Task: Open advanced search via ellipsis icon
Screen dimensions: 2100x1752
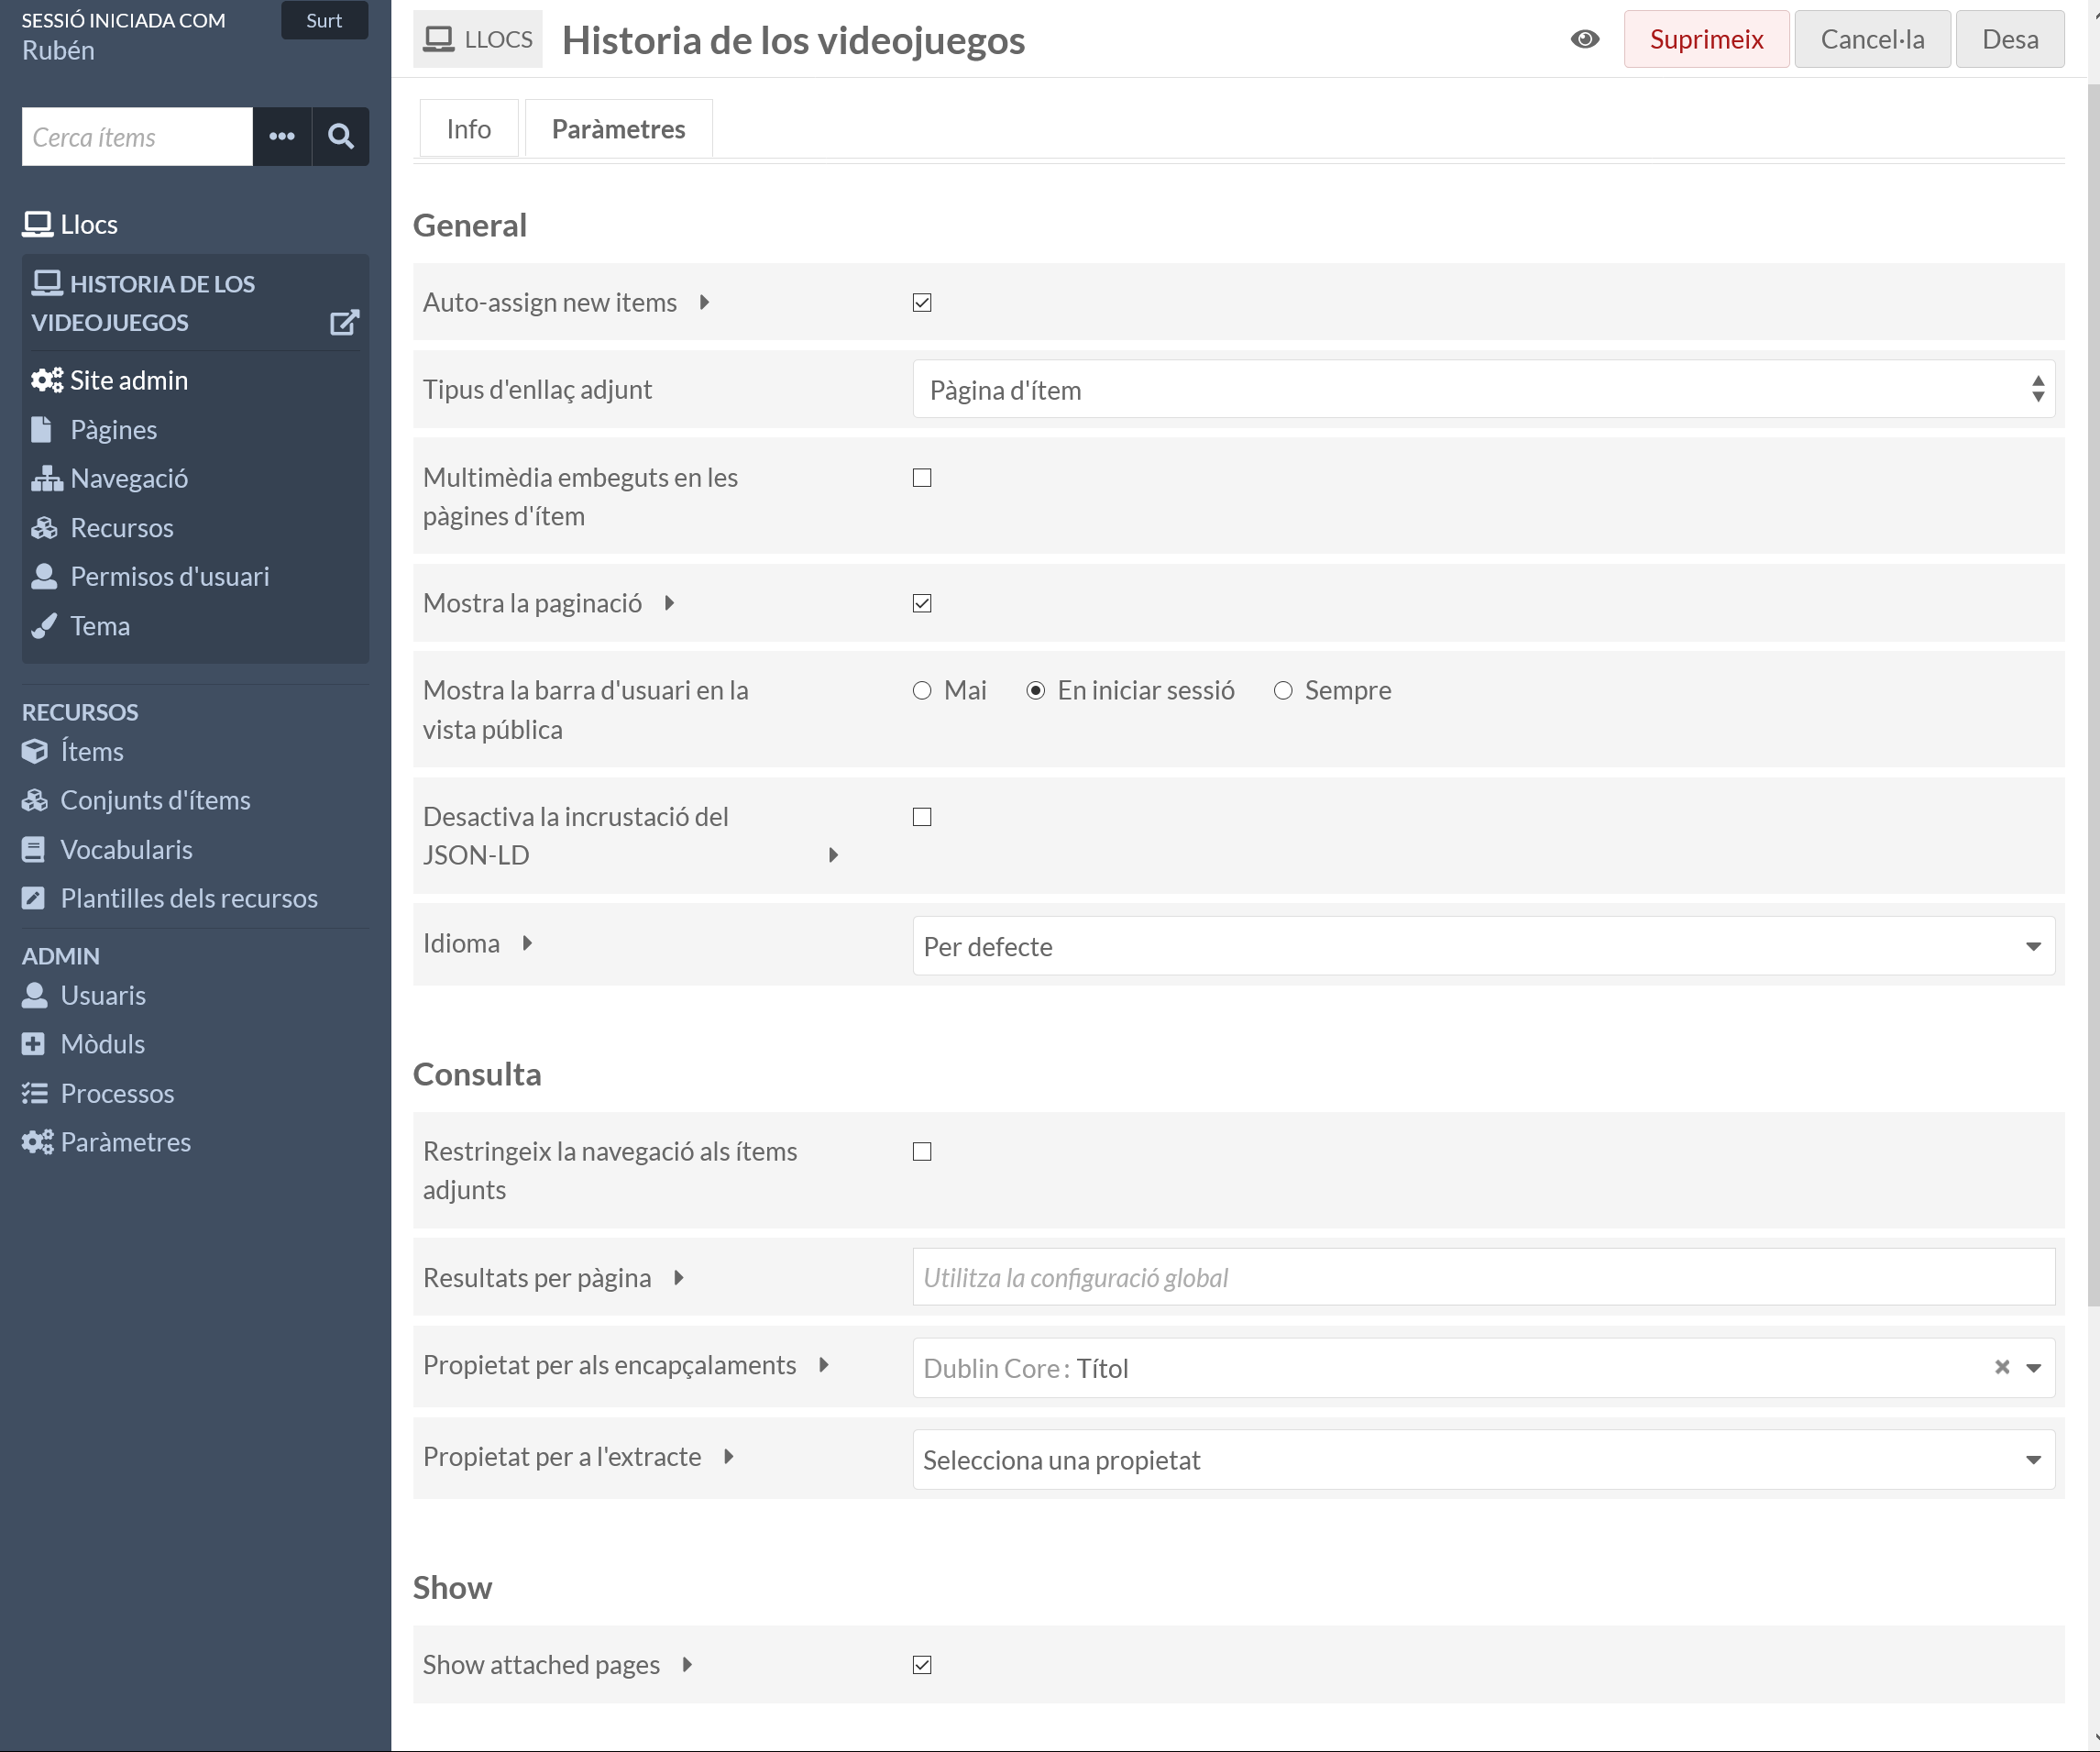Action: click(282, 136)
